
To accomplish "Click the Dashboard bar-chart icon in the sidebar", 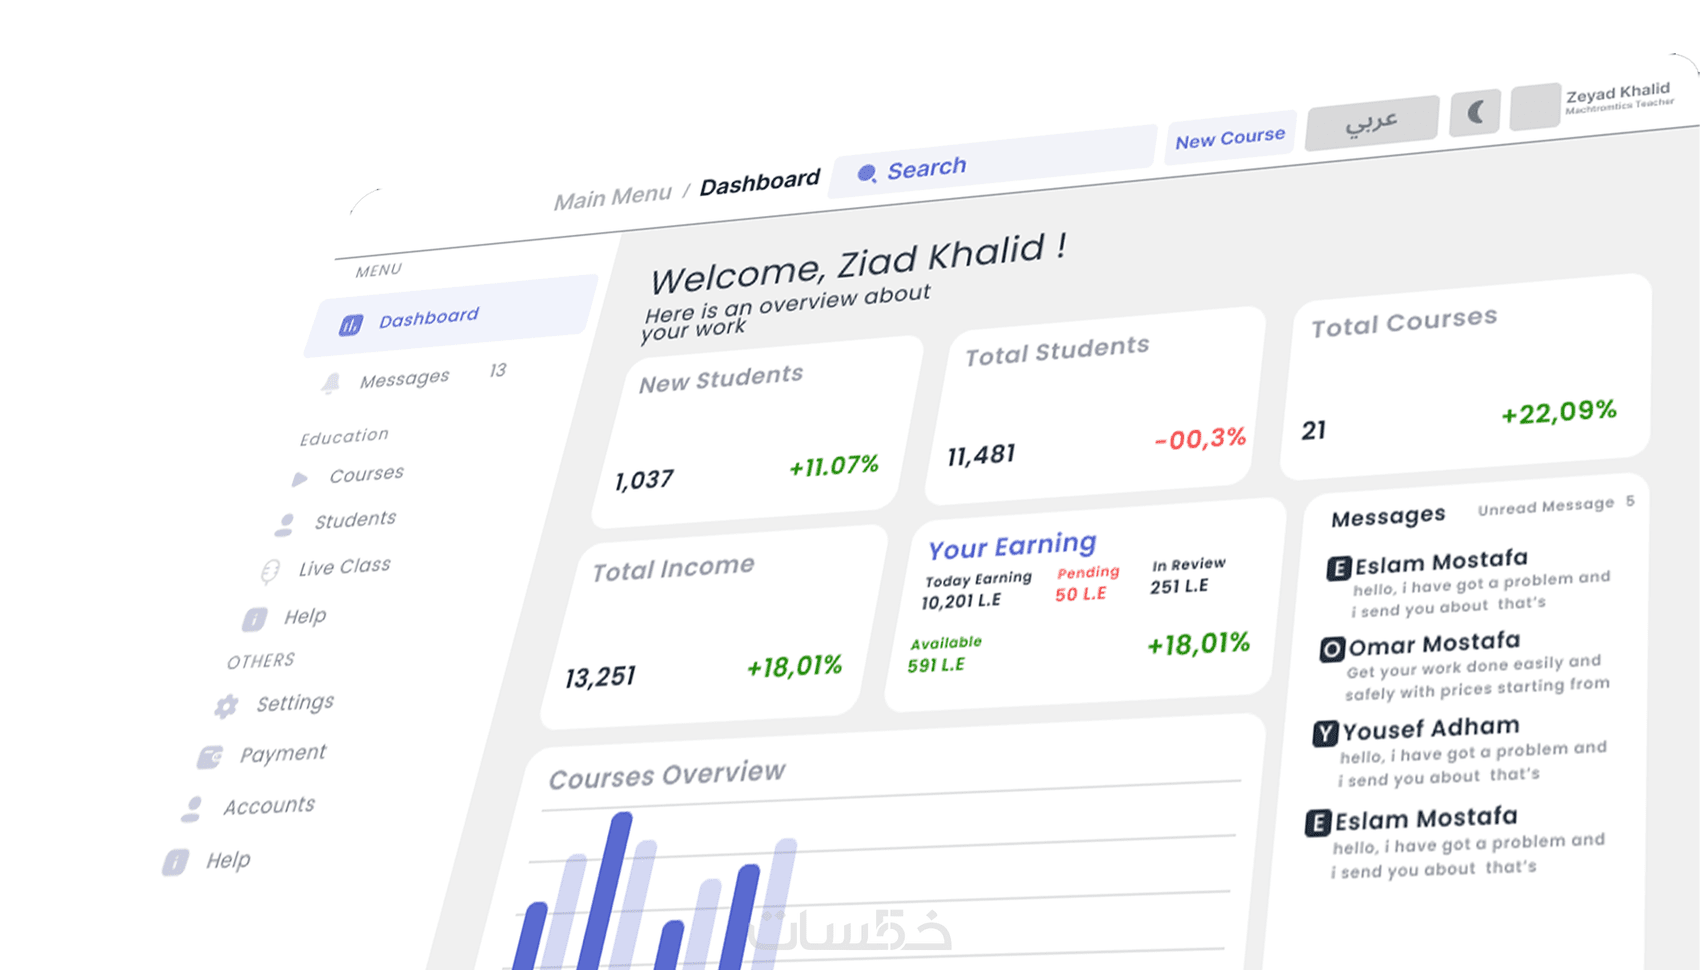I will (350, 325).
